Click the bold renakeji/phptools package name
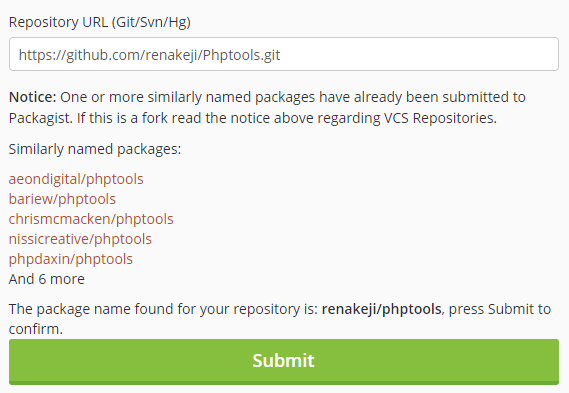 point(381,309)
